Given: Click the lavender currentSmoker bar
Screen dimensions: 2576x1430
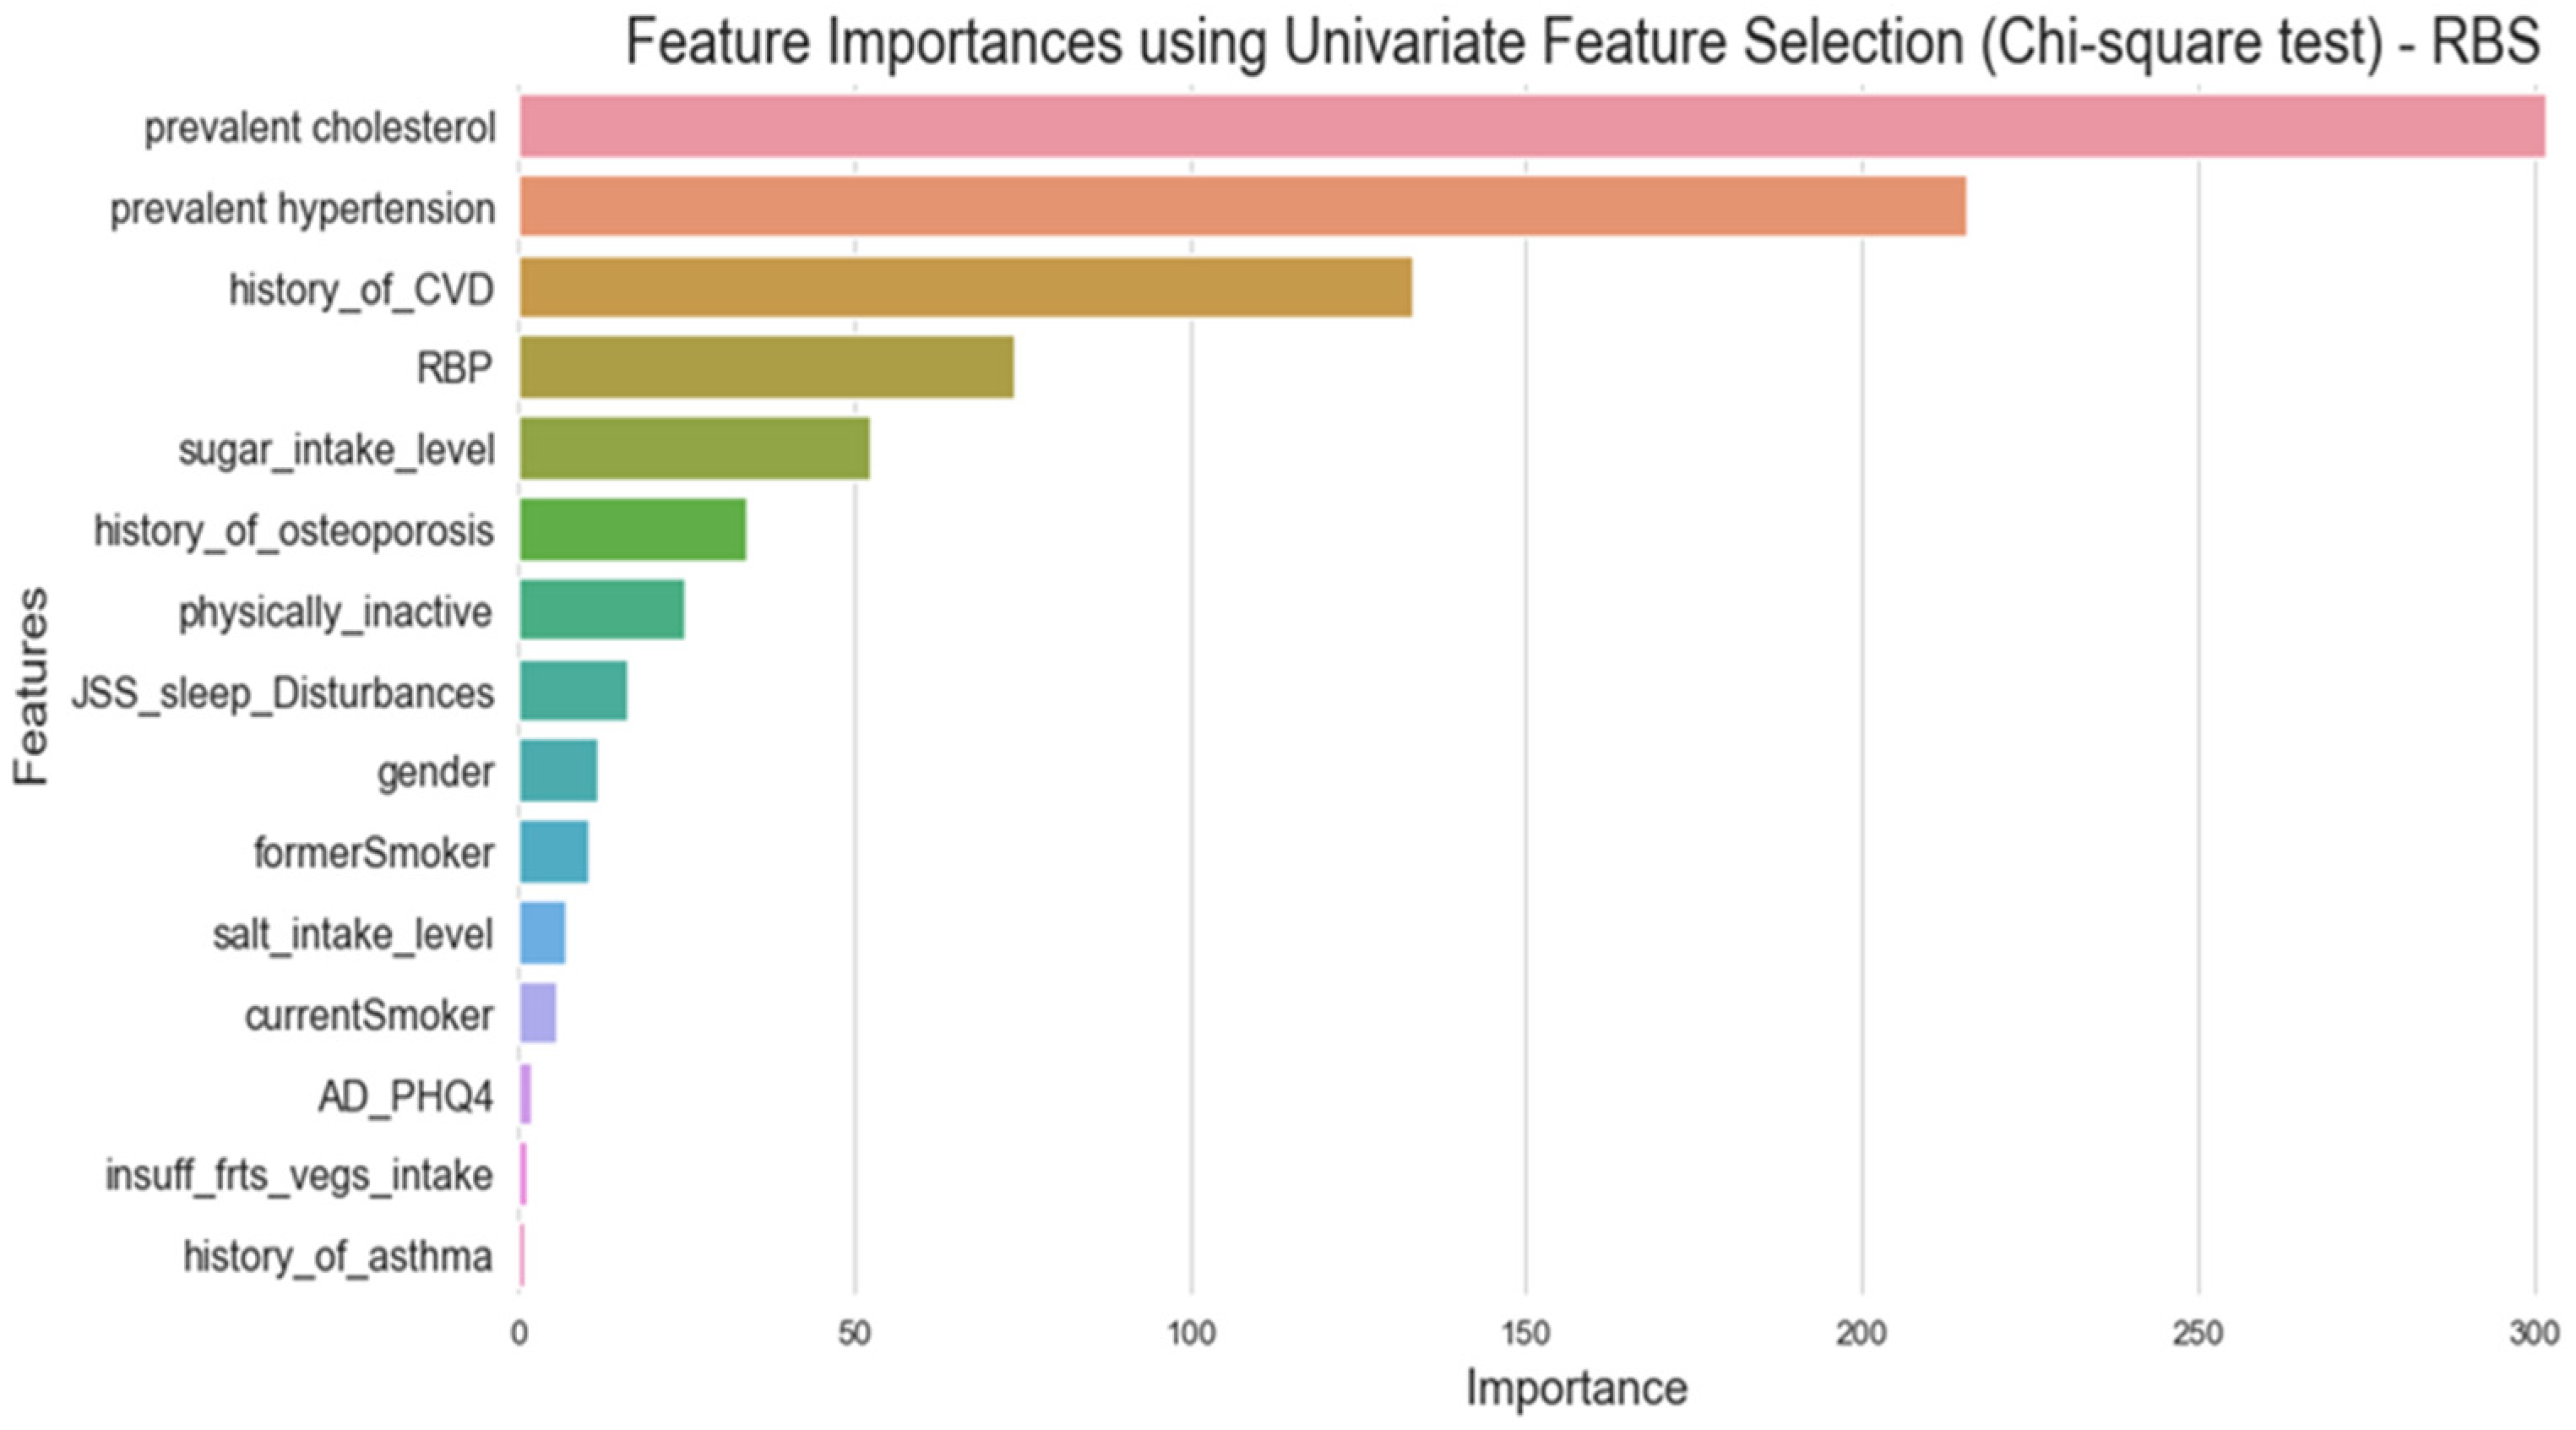Looking at the screenshot, I should (538, 1013).
